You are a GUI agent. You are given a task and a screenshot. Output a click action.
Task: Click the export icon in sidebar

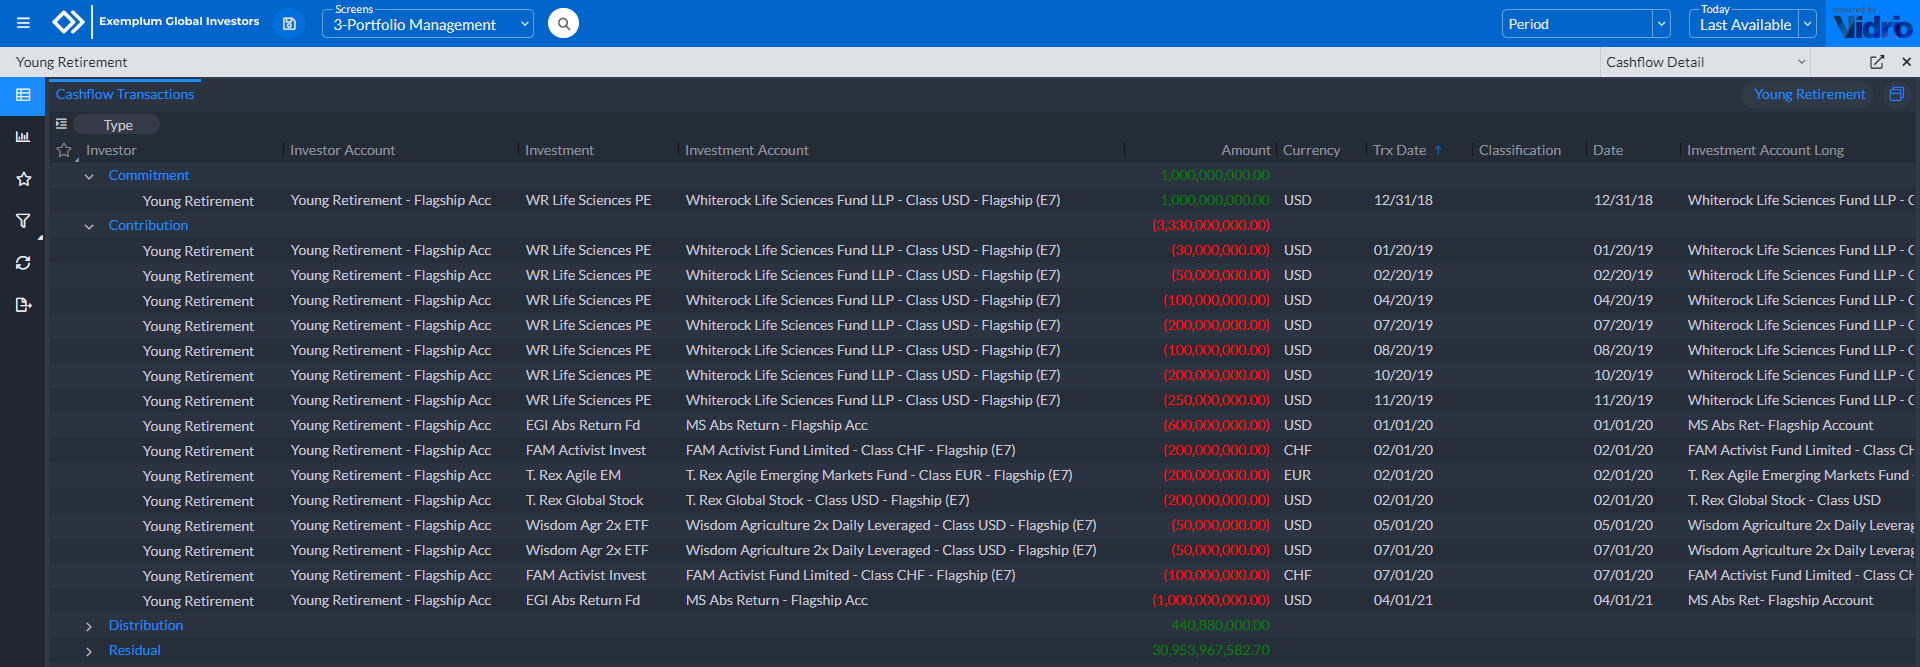(x=23, y=305)
